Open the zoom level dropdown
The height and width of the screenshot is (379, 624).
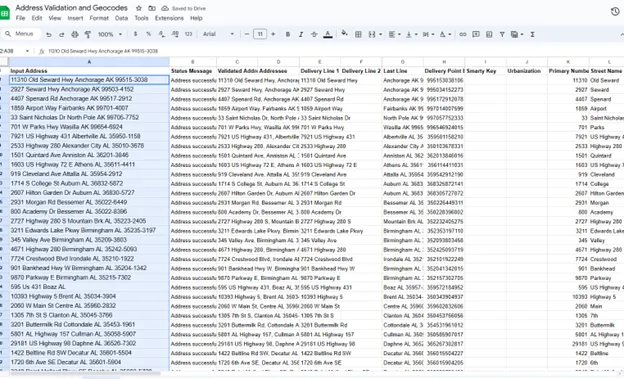pyautogui.click(x=110, y=35)
